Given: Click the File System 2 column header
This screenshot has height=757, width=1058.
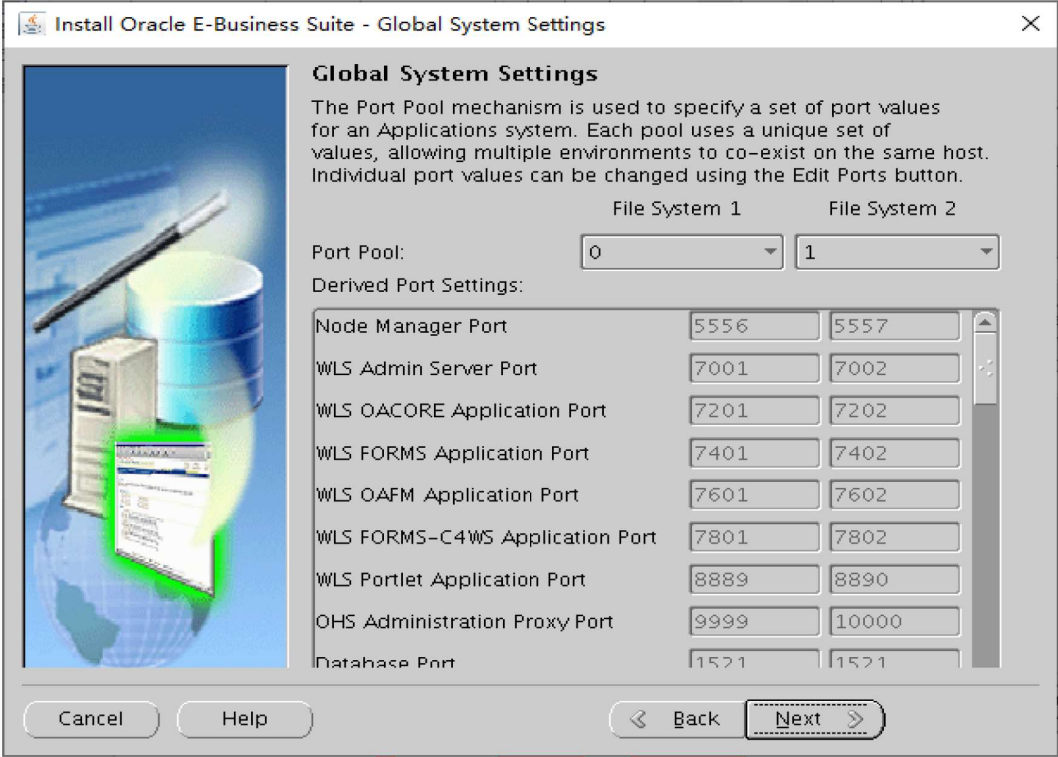Looking at the screenshot, I should [x=892, y=208].
